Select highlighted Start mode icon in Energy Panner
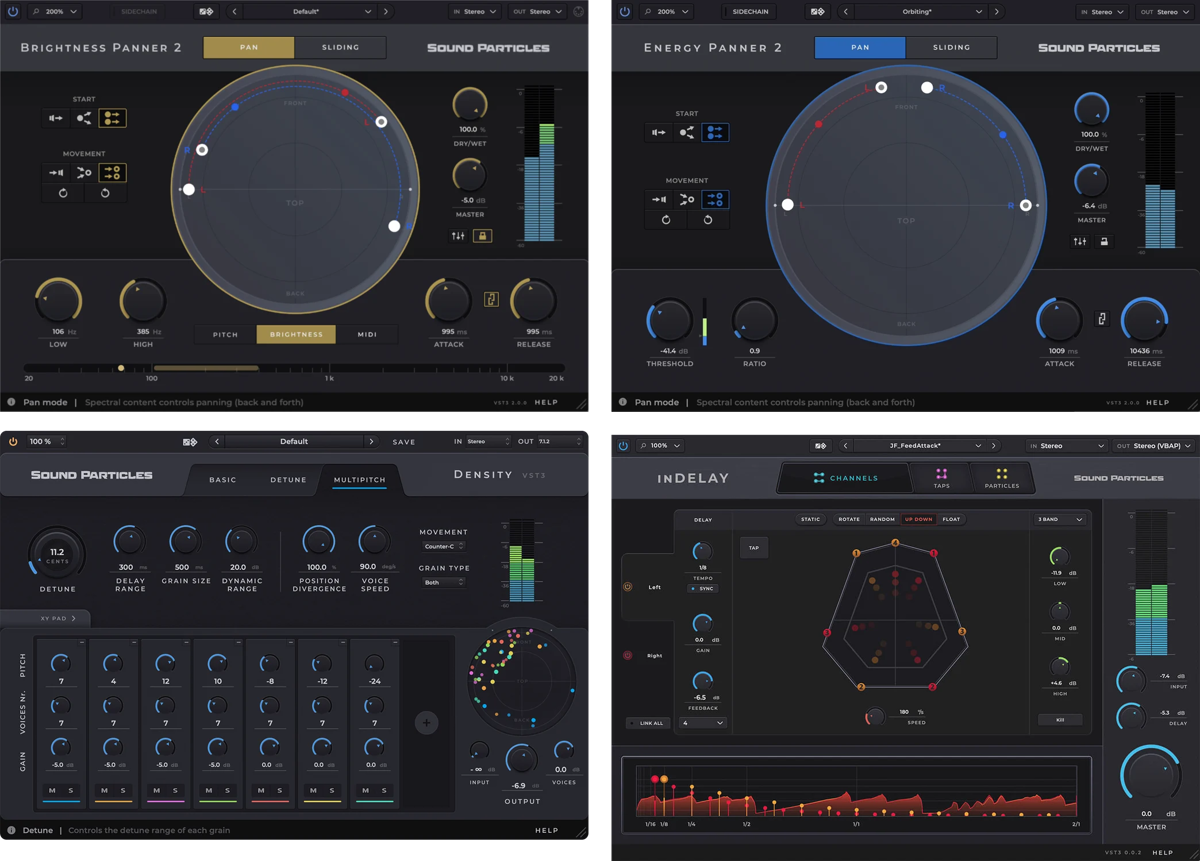1200x861 pixels. 715,132
